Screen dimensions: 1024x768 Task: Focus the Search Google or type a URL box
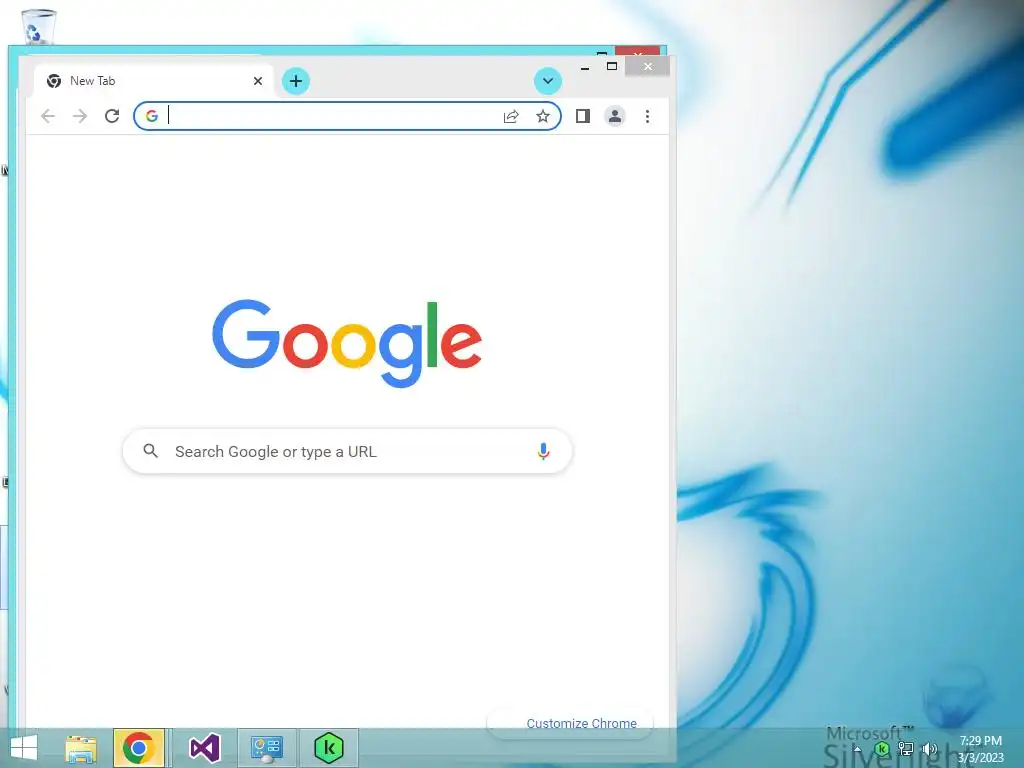[347, 451]
